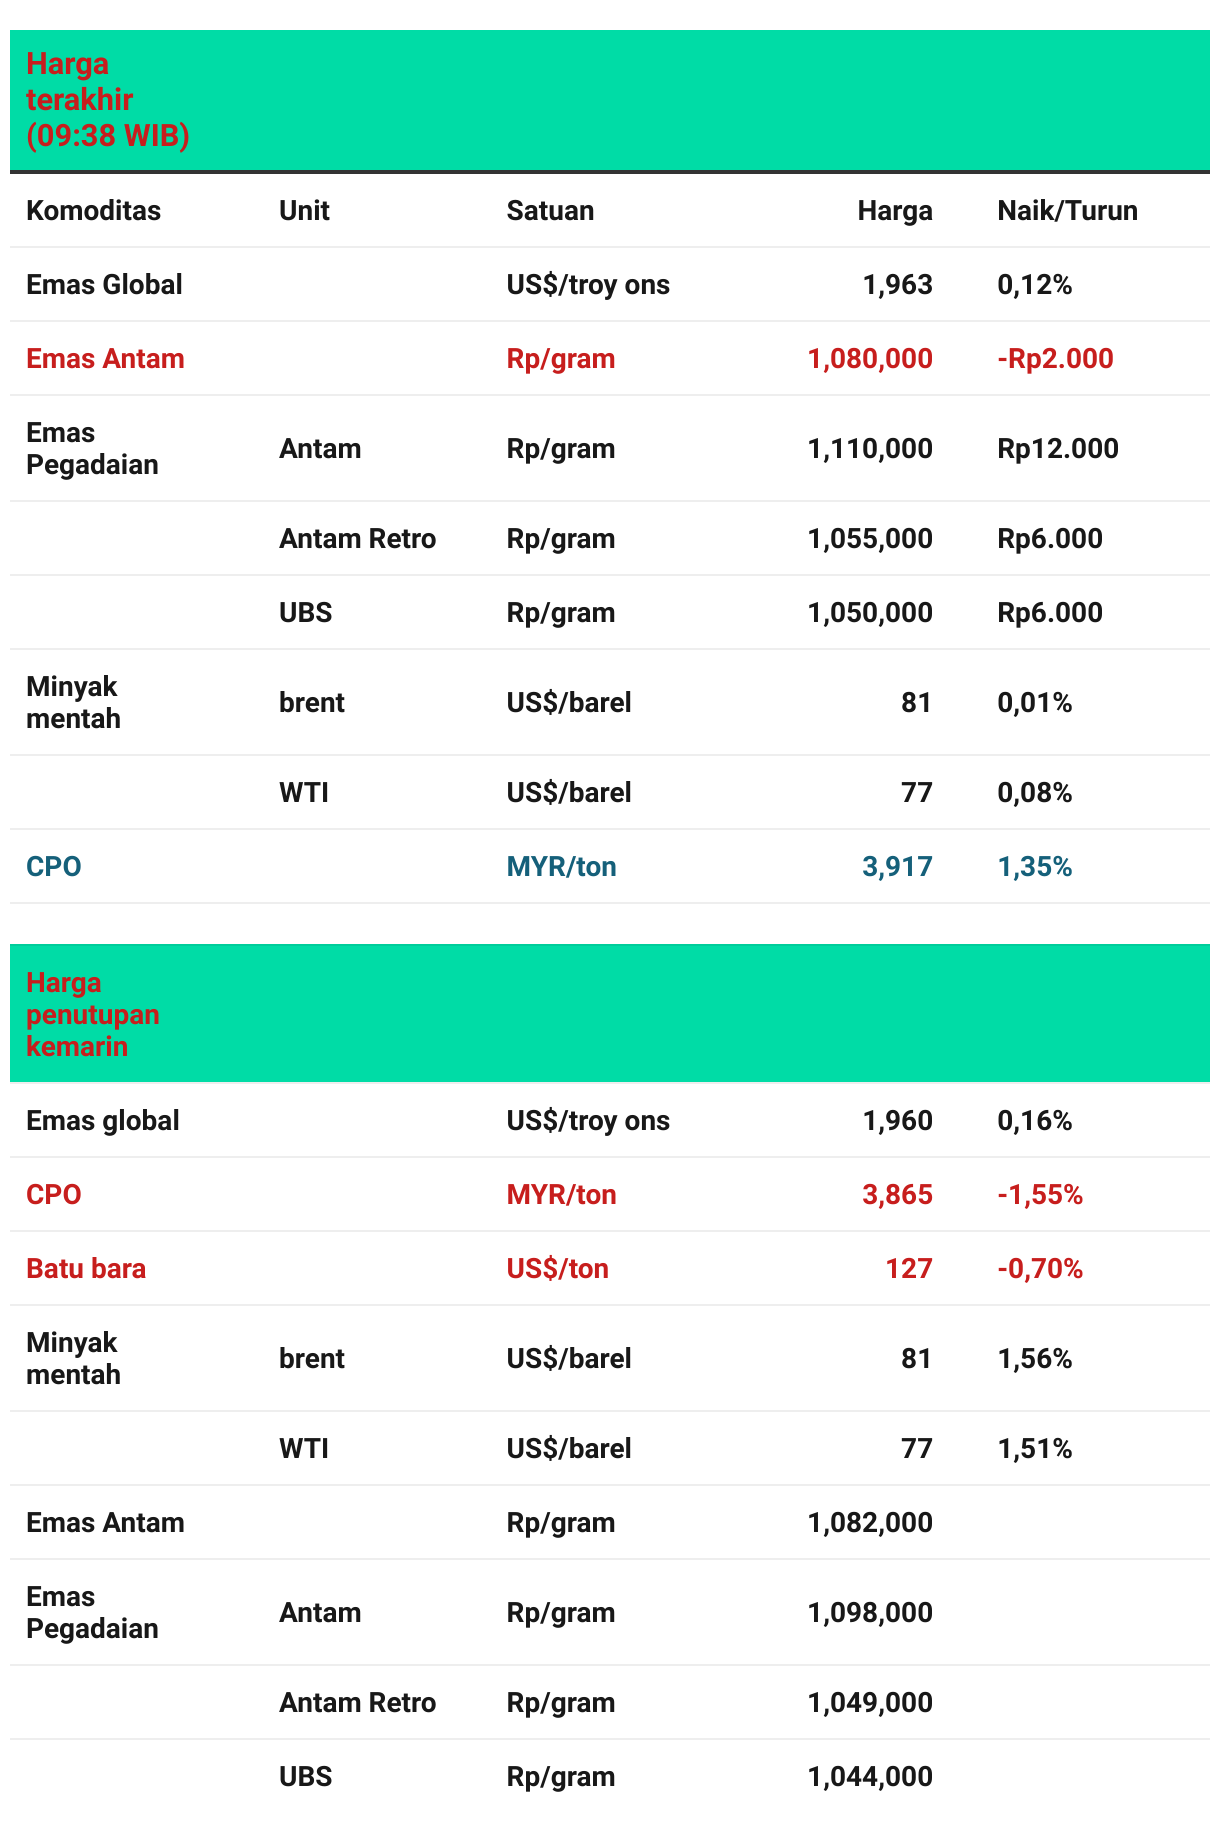Viewport: 1220px width, 1822px height.
Task: Click the Harga column header
Action: [894, 211]
